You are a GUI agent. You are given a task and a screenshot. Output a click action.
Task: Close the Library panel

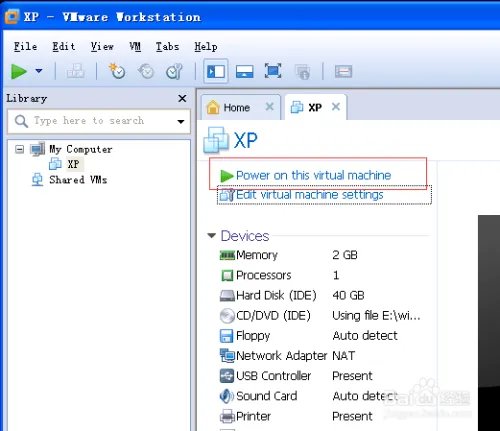[182, 98]
